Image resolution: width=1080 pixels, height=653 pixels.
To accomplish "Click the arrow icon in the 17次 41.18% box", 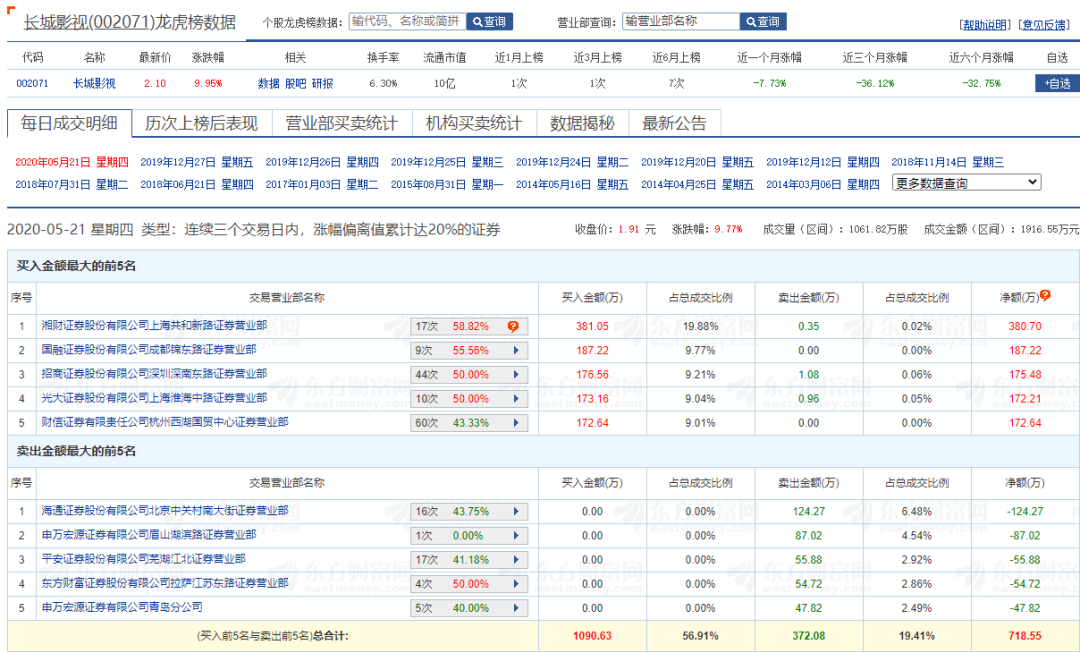I will click(x=516, y=560).
